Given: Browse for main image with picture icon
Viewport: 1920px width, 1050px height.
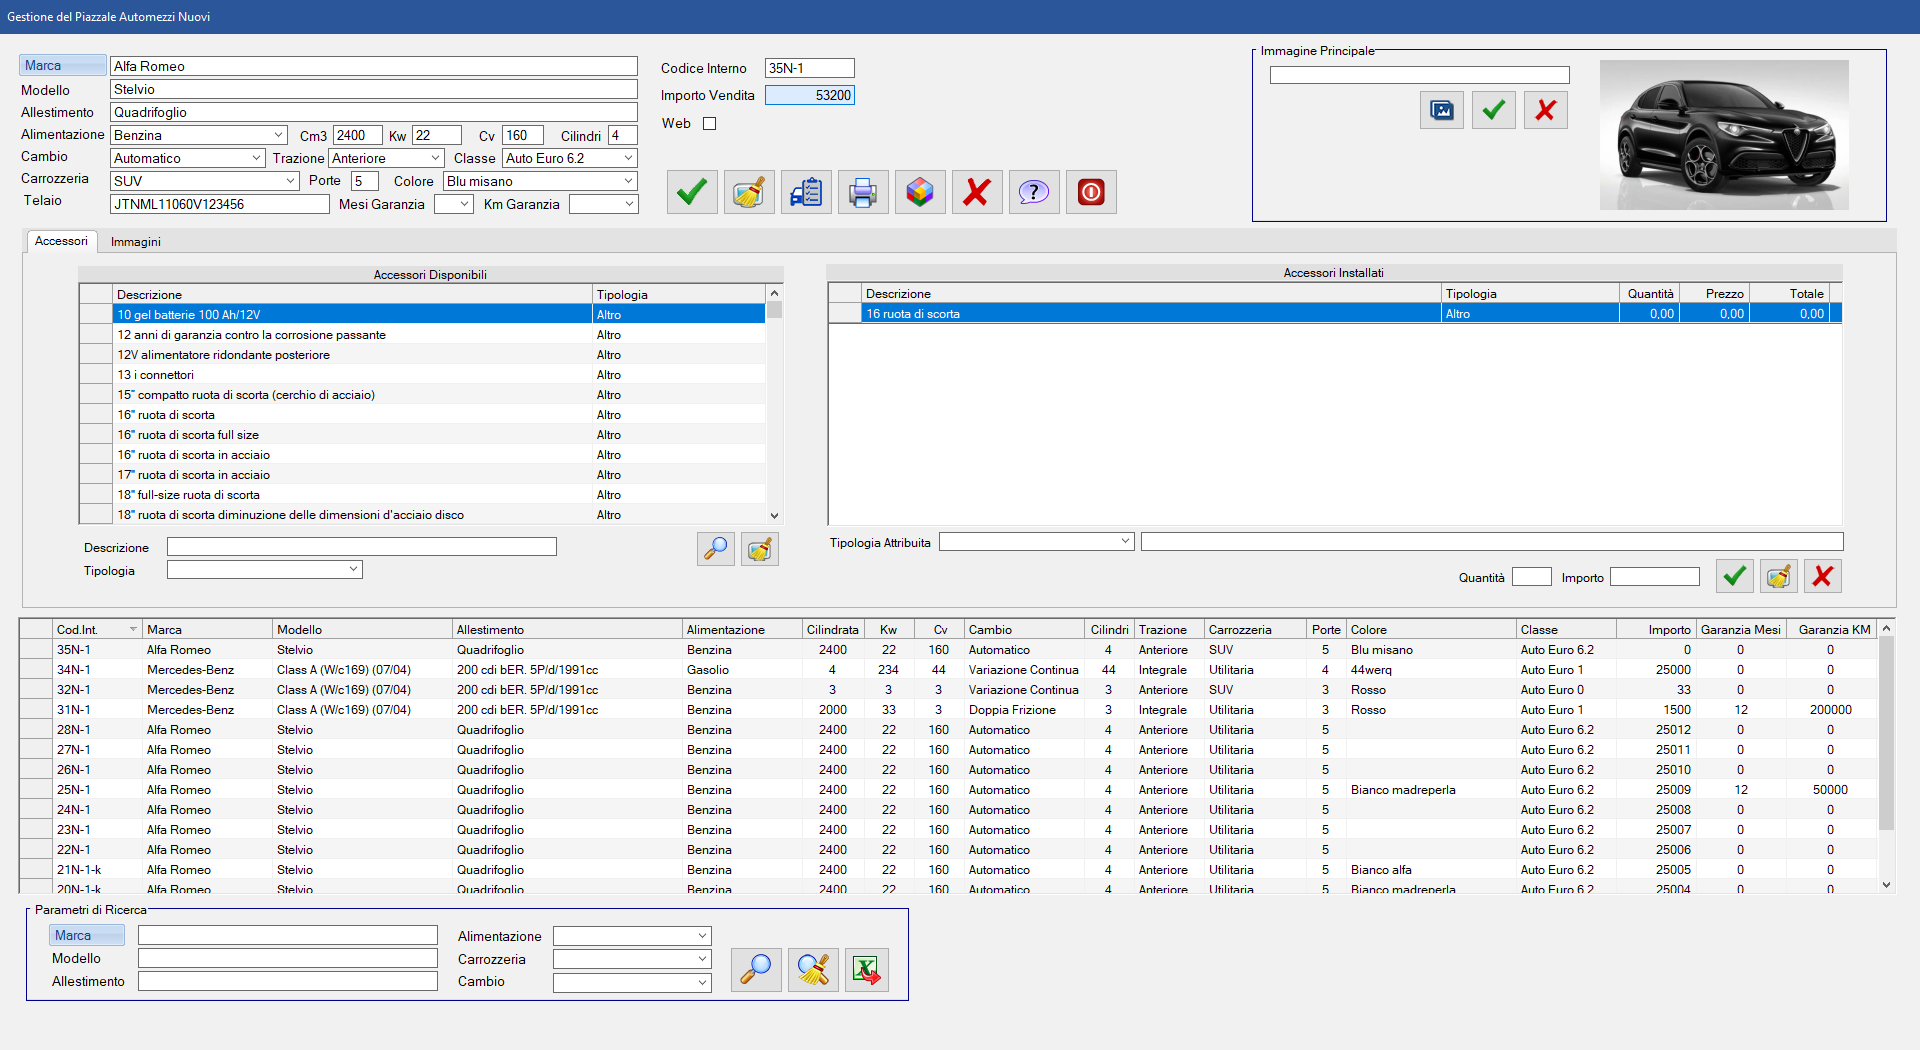Looking at the screenshot, I should point(1441,110).
